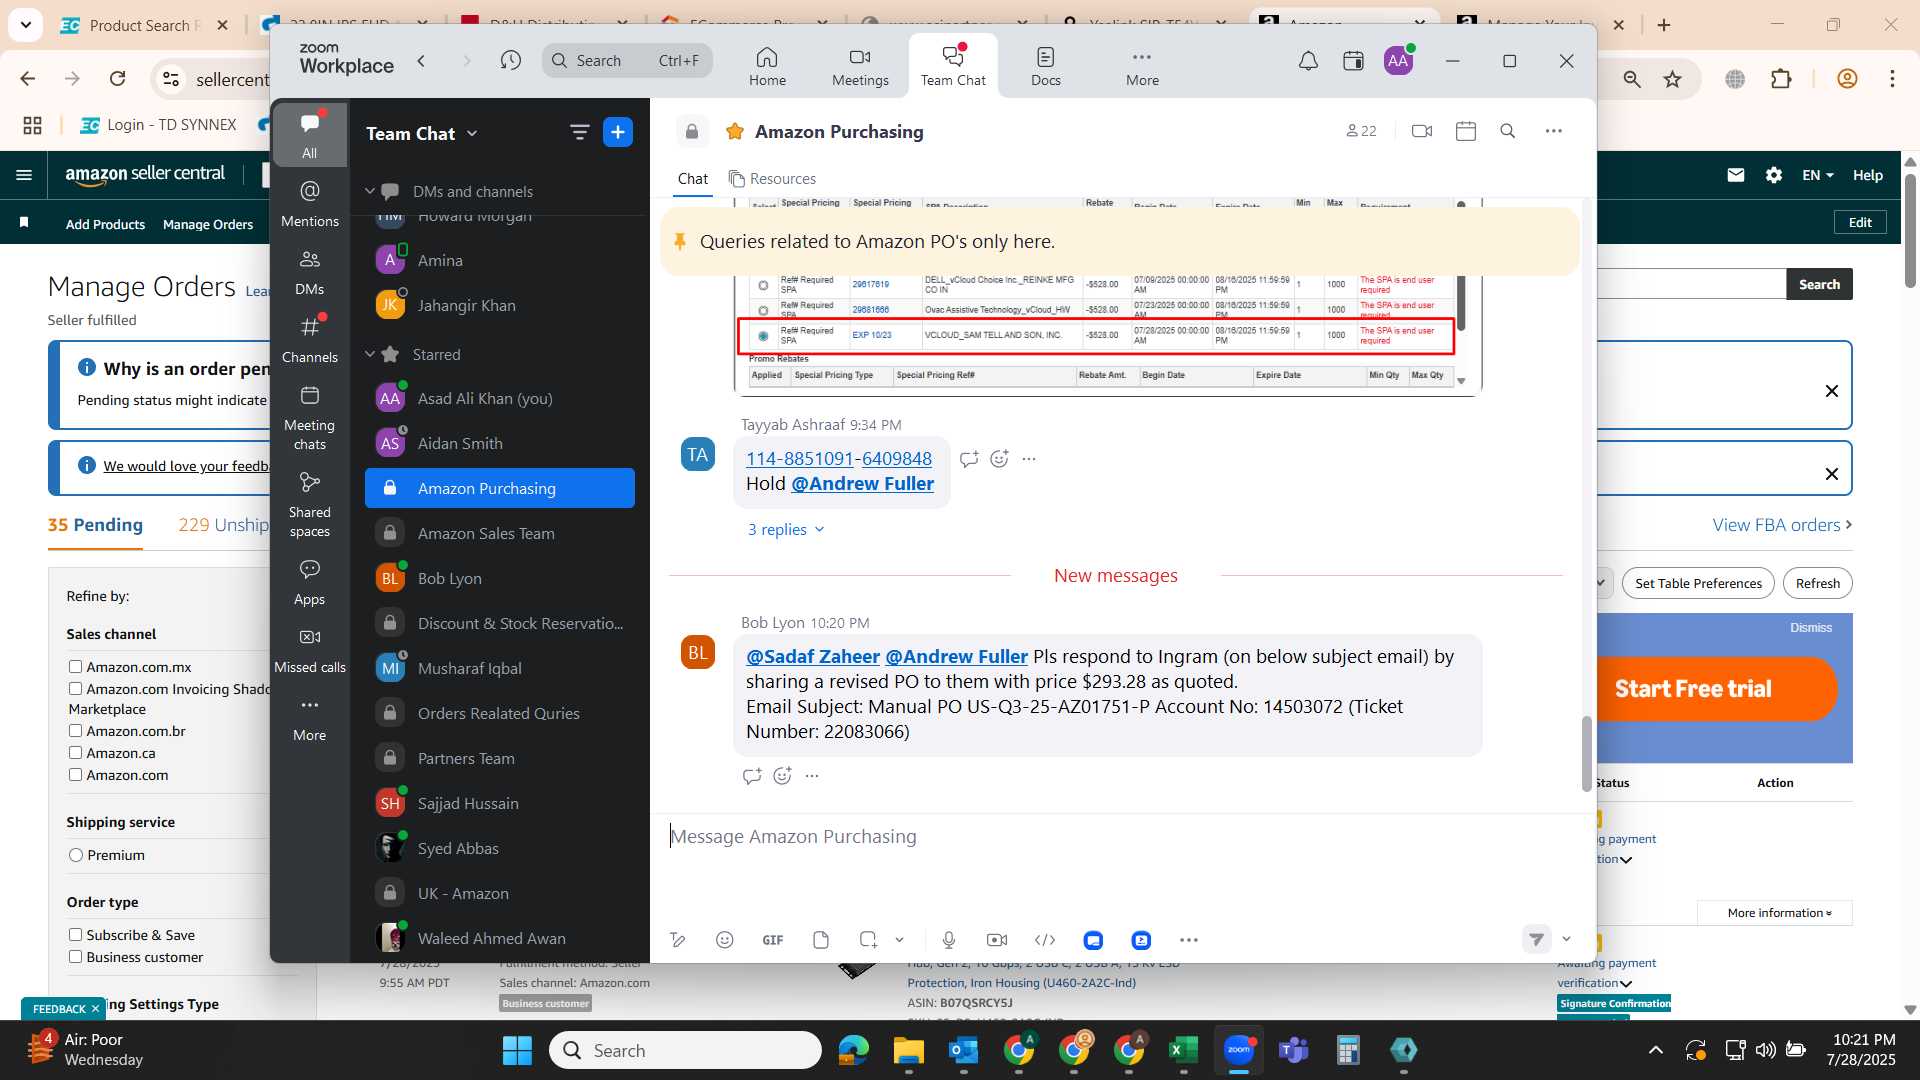Collapse the Starred section
Image resolution: width=1920 pixels, height=1080 pixels.
coord(369,354)
